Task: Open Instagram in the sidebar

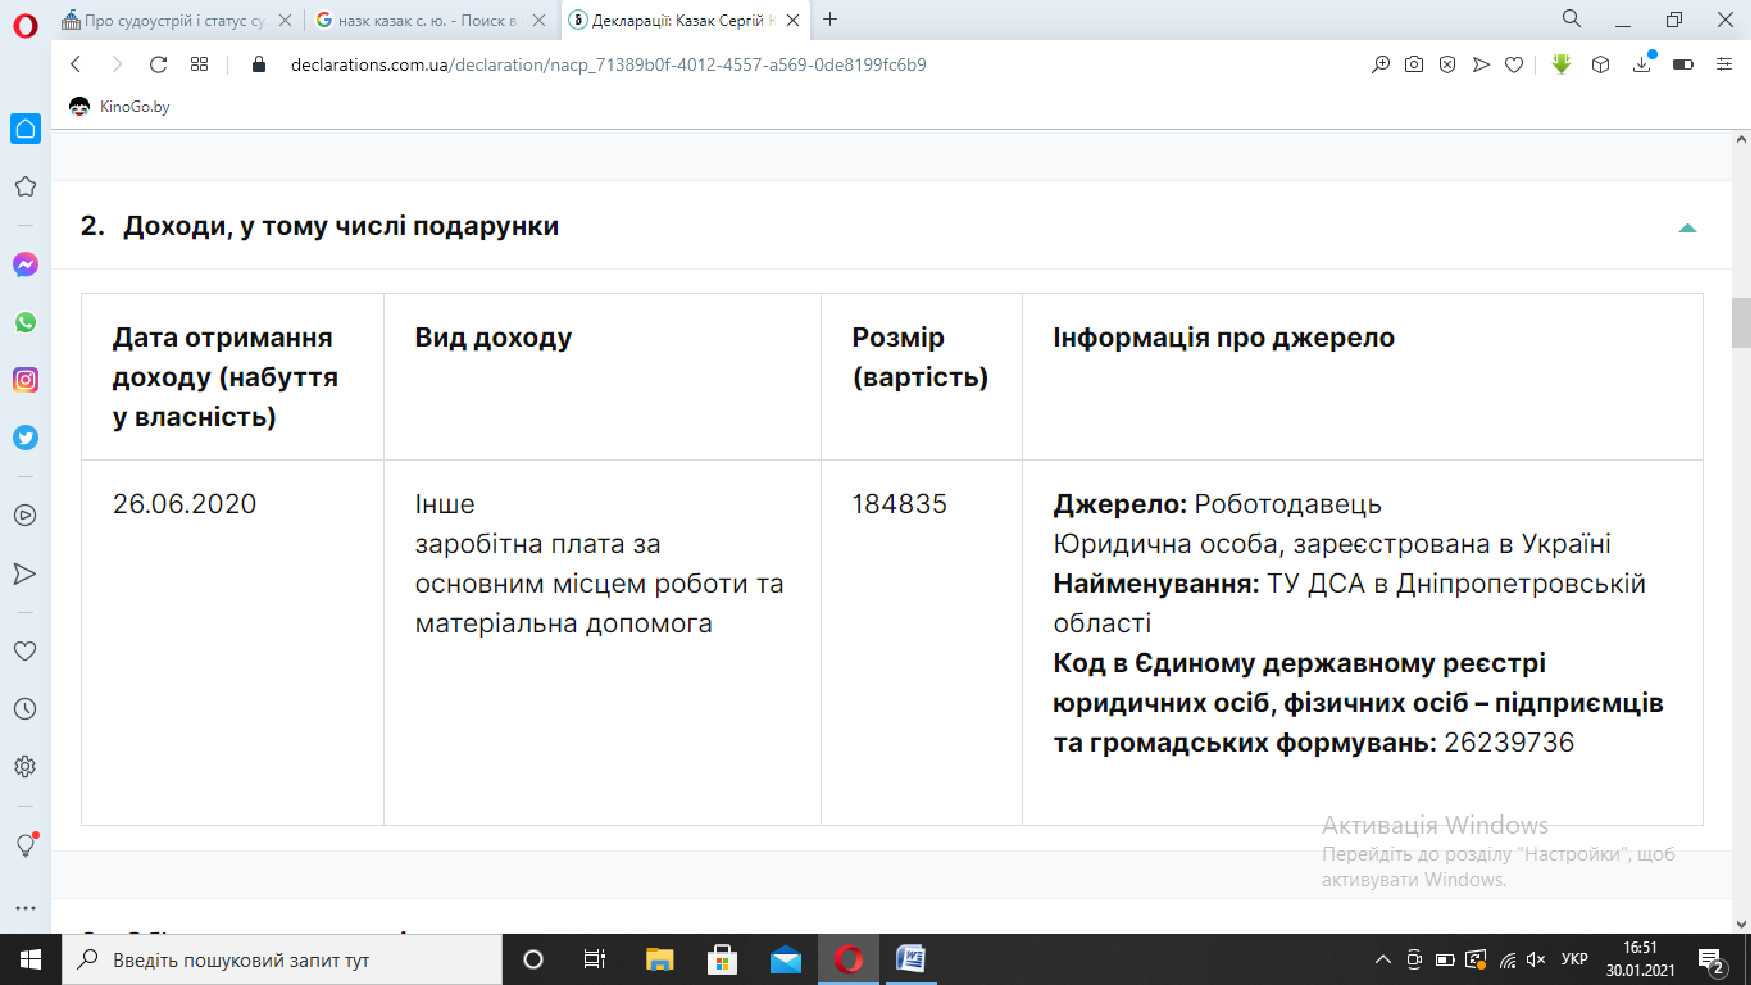Action: point(25,380)
